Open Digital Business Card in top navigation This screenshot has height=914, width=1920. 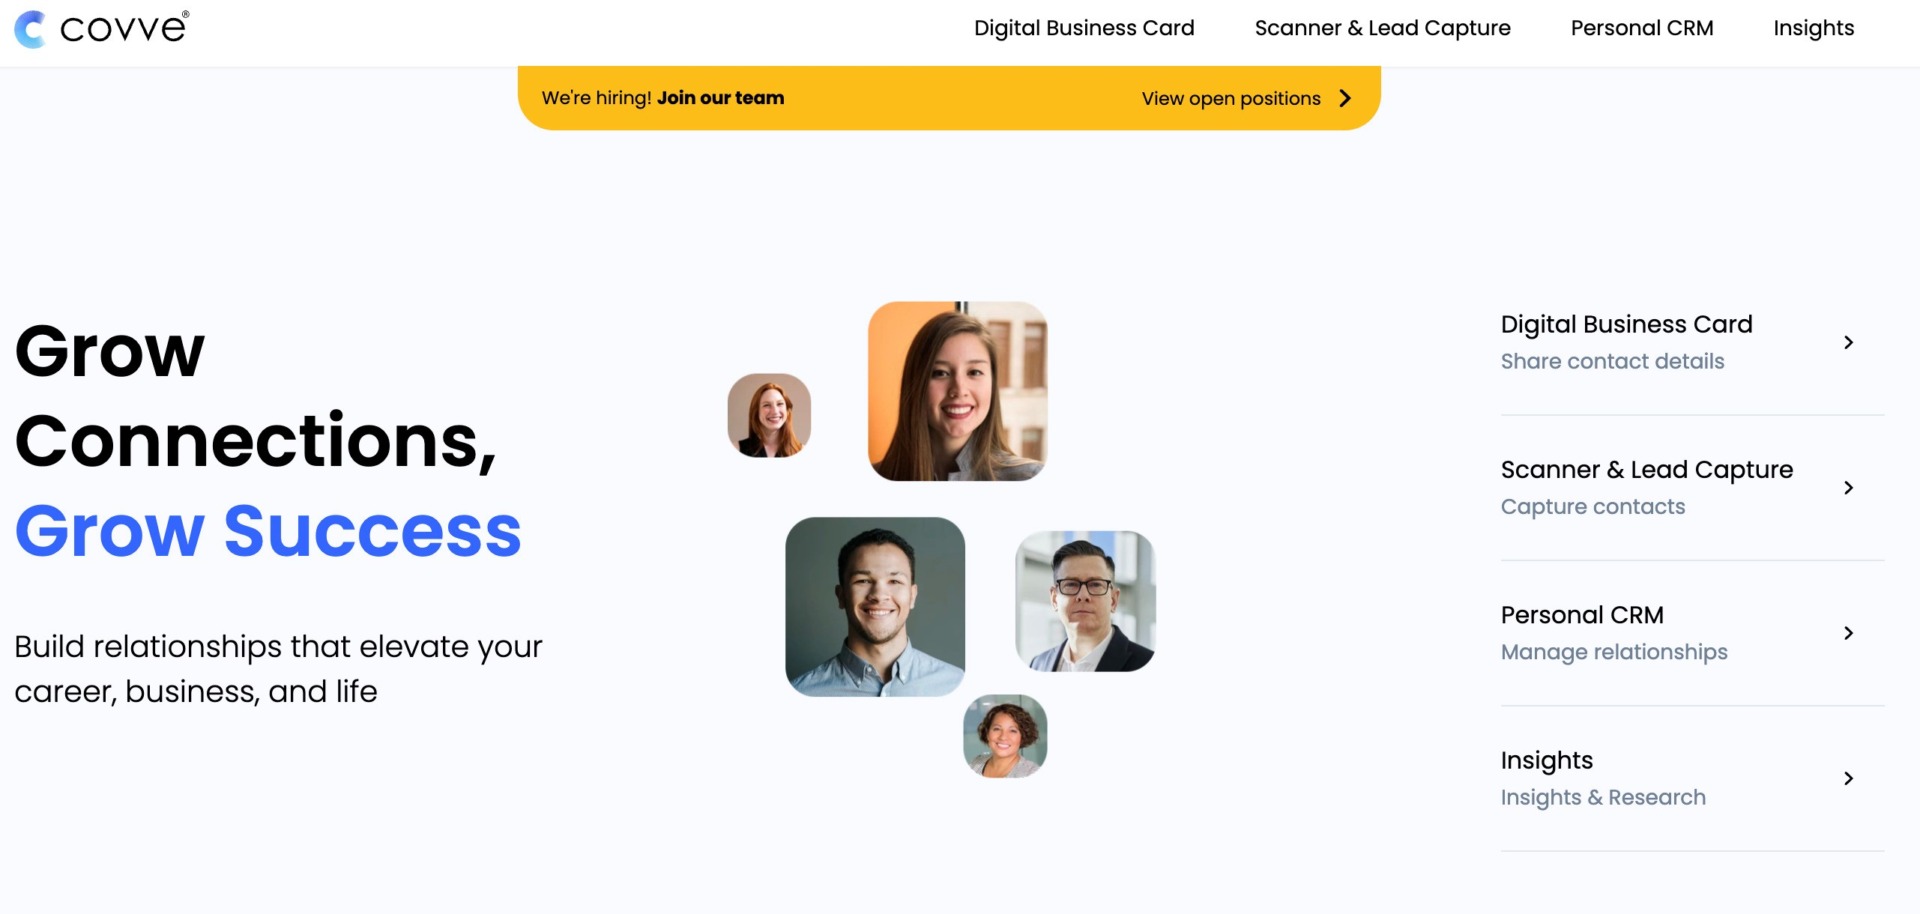(x=1084, y=28)
